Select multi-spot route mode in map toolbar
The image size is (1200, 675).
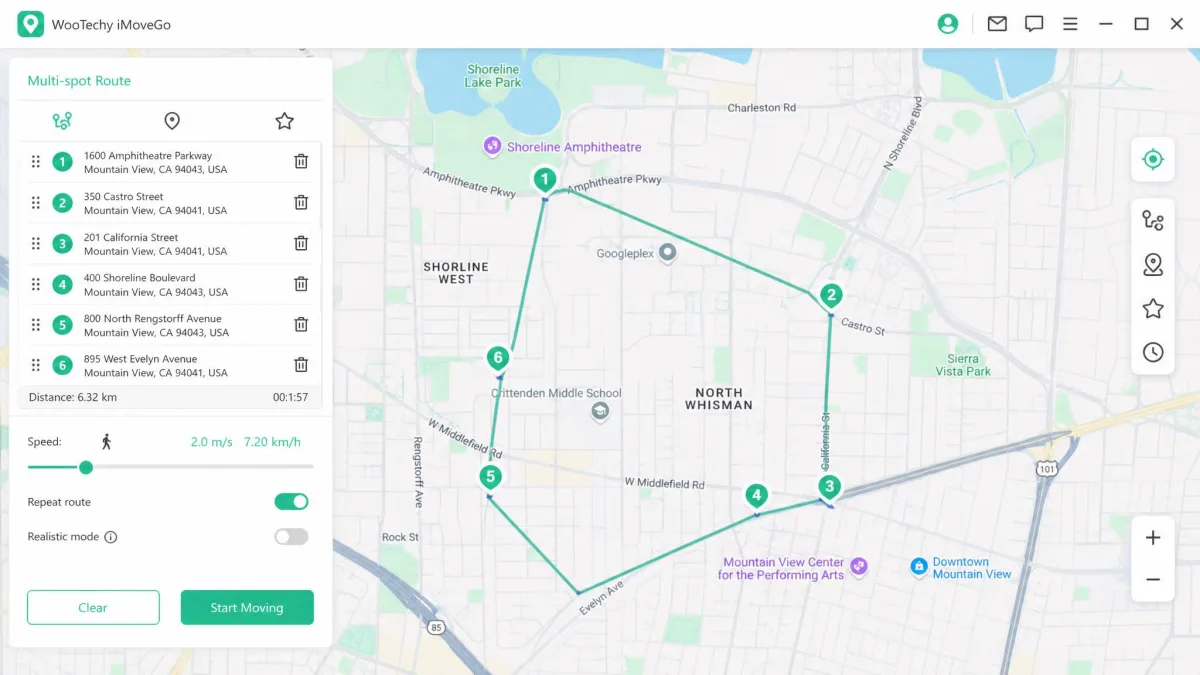pyautogui.click(x=1153, y=220)
